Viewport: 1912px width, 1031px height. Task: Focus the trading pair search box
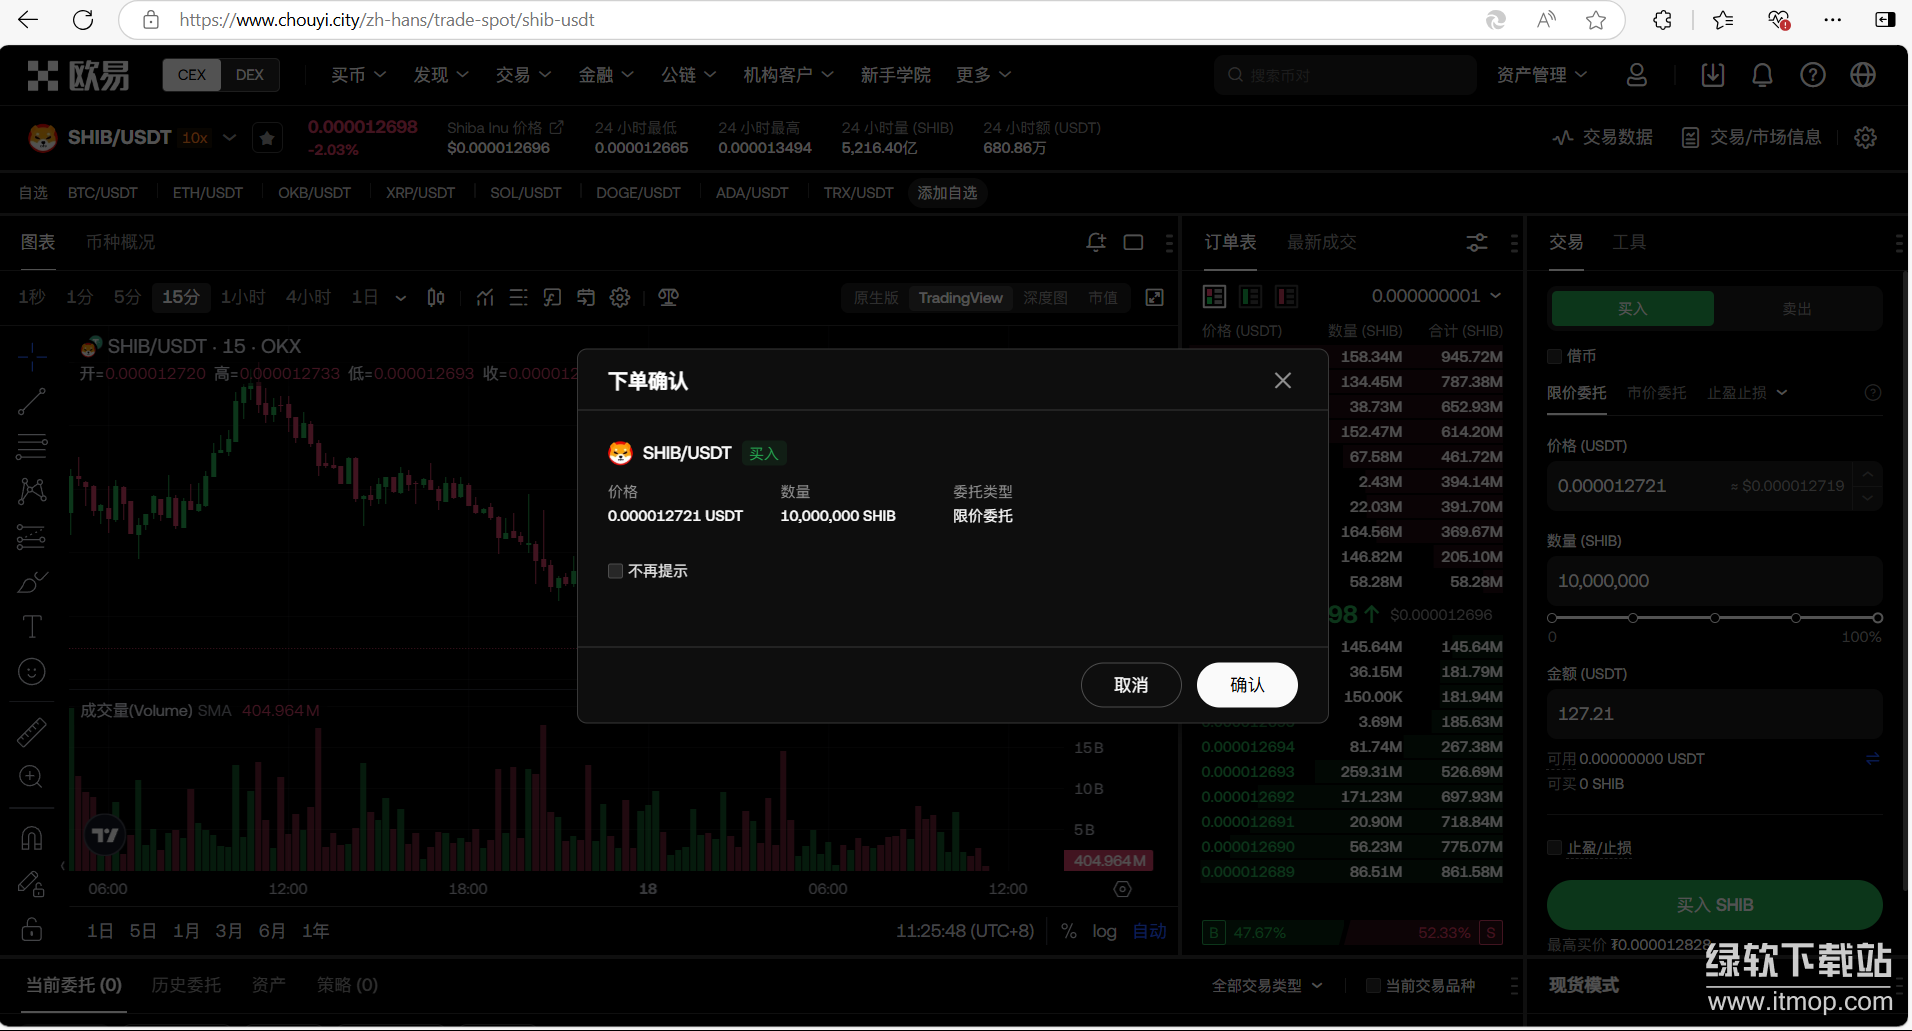pyautogui.click(x=1345, y=75)
